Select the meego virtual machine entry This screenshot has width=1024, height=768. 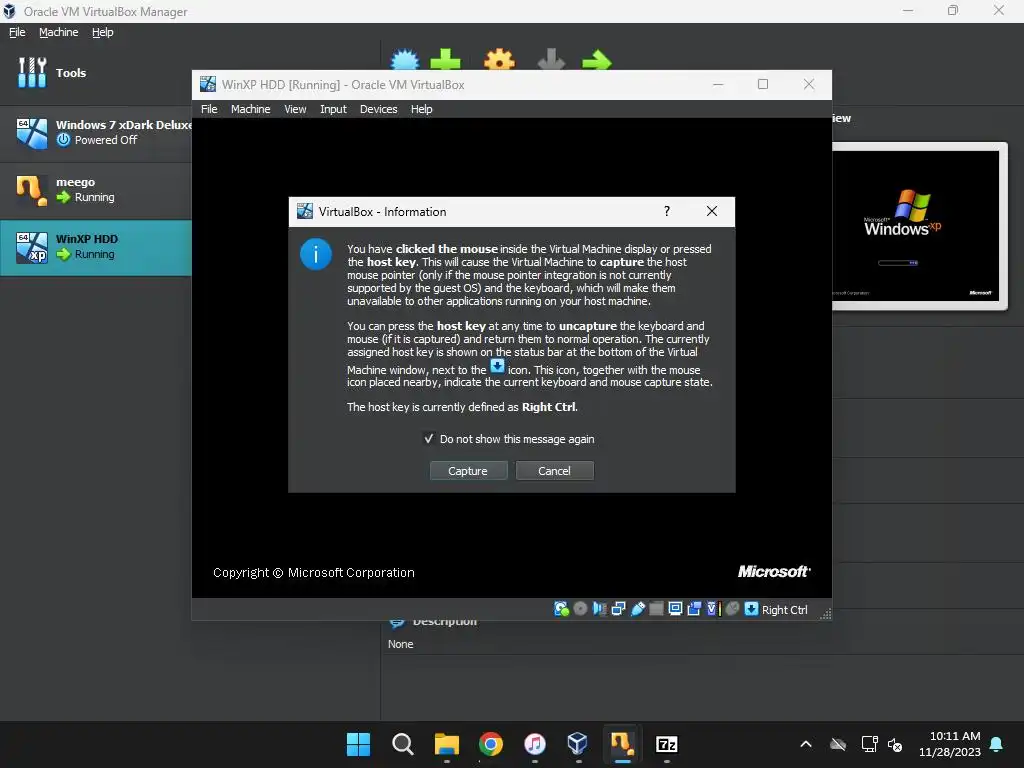pyautogui.click(x=95, y=190)
